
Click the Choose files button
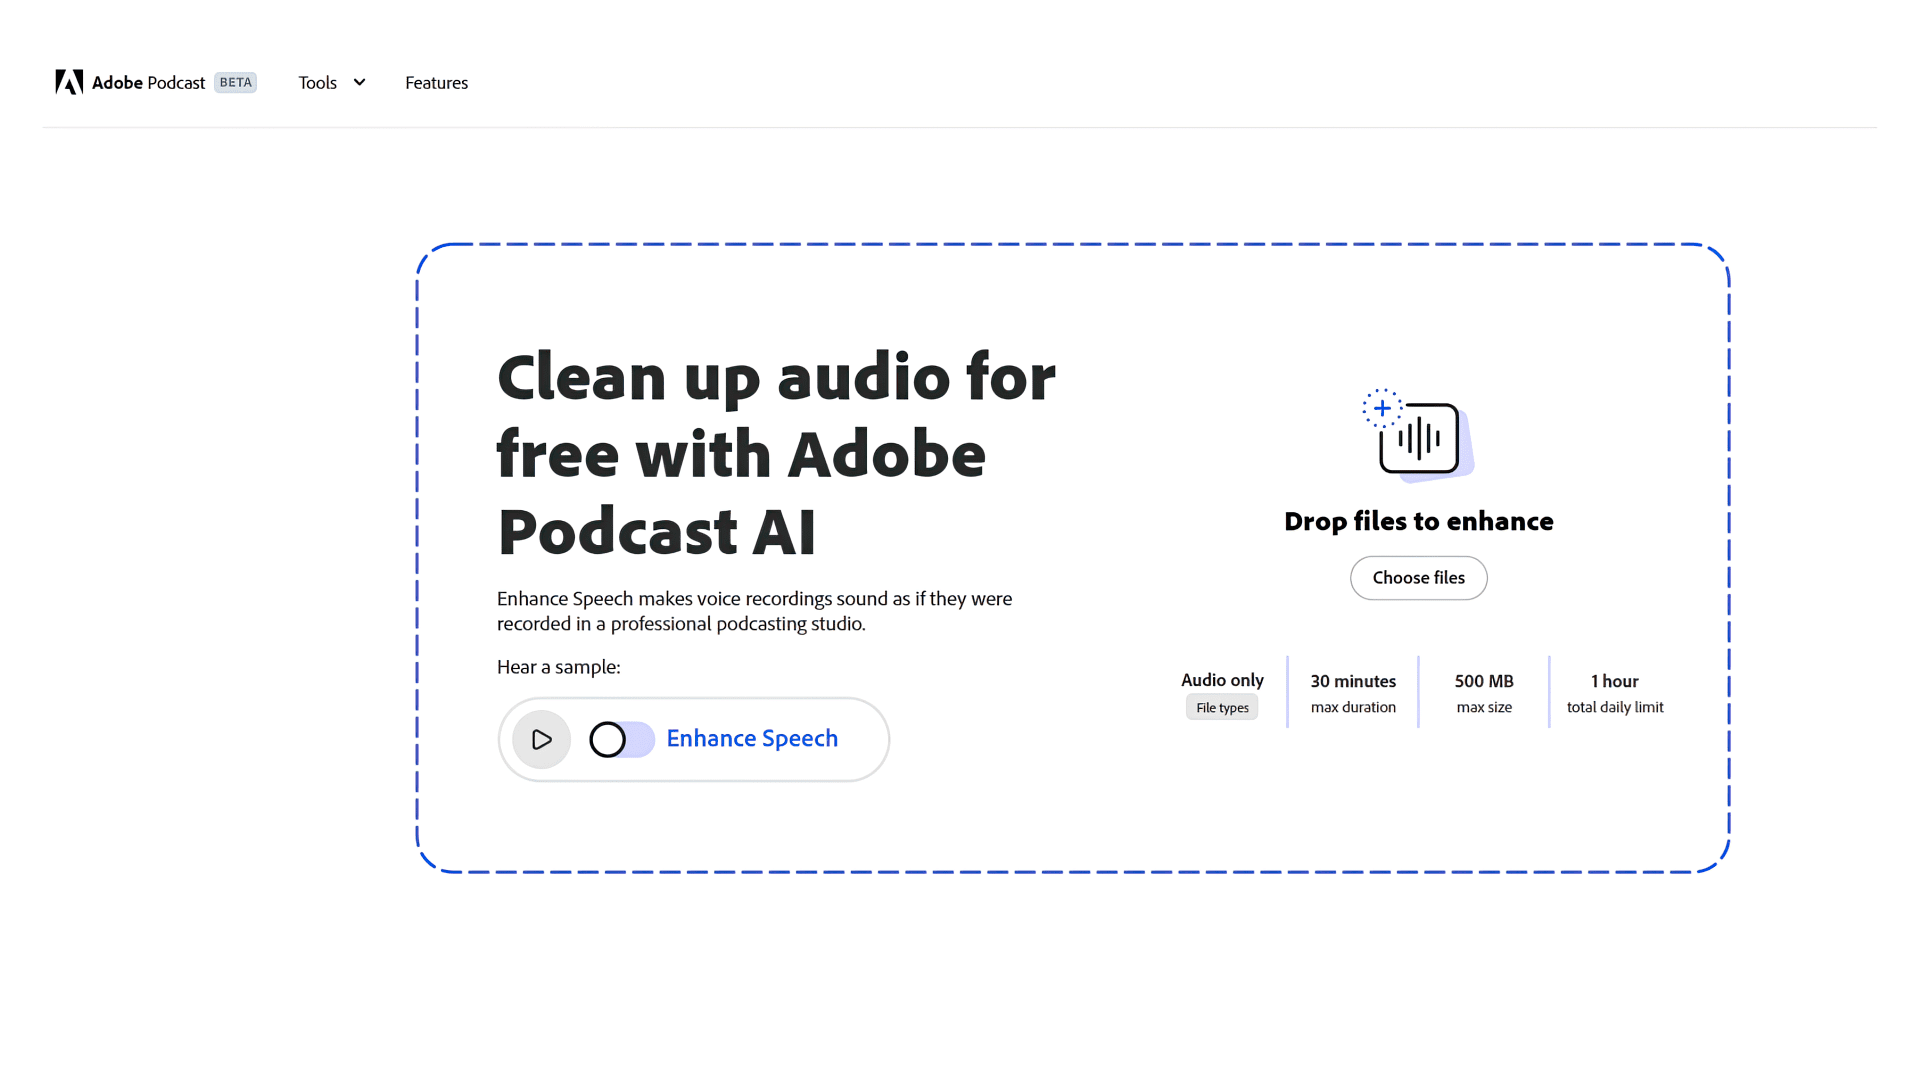[x=1418, y=578]
